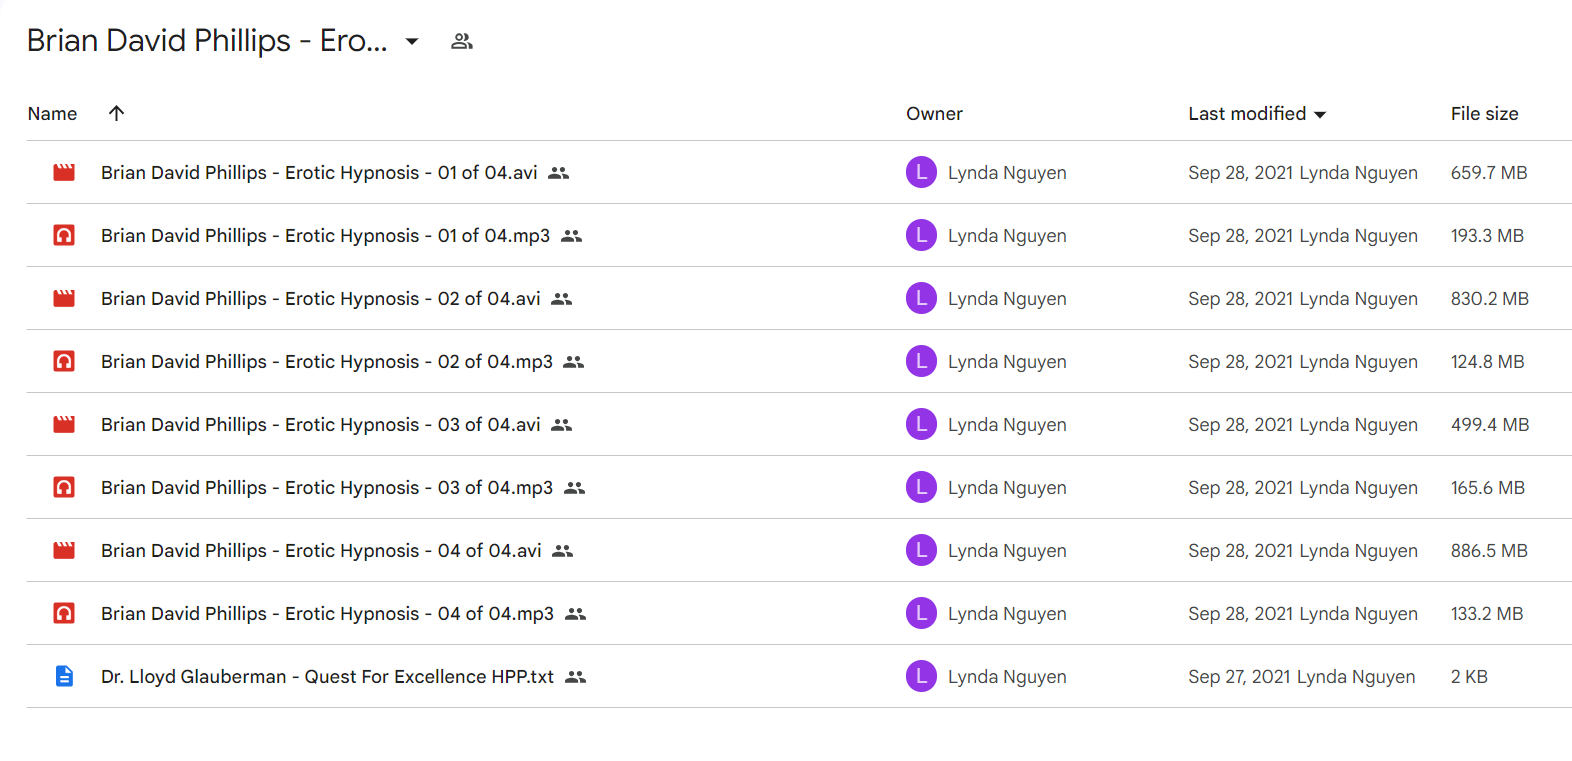The width and height of the screenshot is (1572, 761).
Task: Click the document icon for Quest For Excellence HPP.txt
Action: coord(64,676)
